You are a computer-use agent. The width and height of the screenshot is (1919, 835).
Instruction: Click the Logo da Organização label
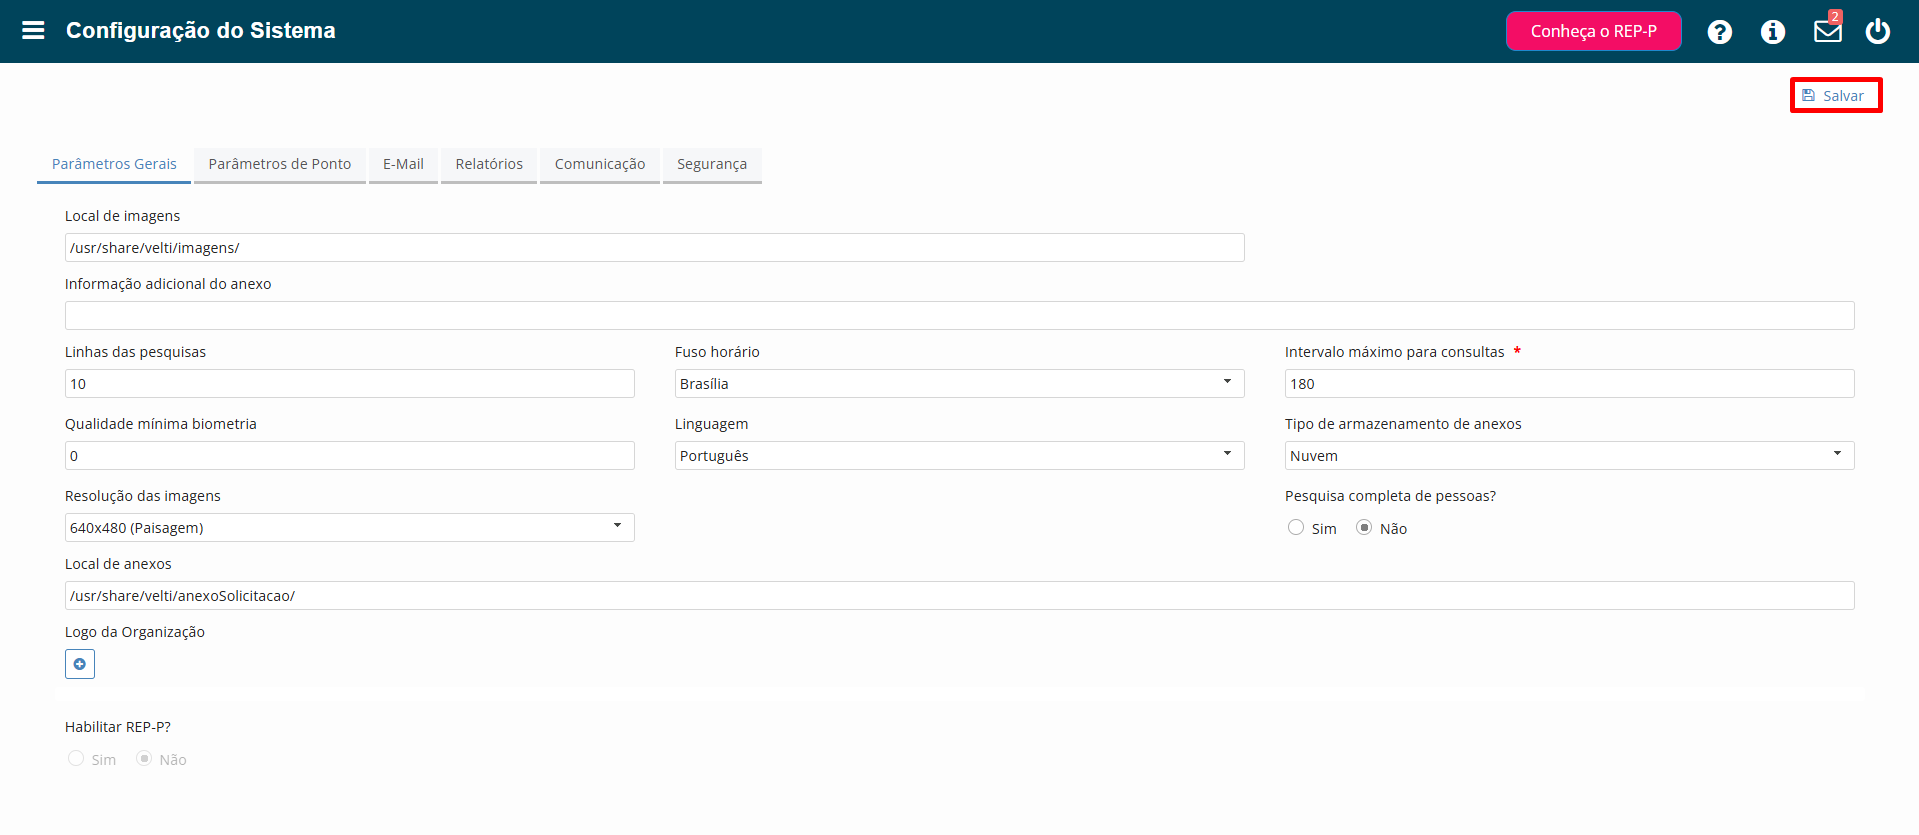pyautogui.click(x=135, y=632)
